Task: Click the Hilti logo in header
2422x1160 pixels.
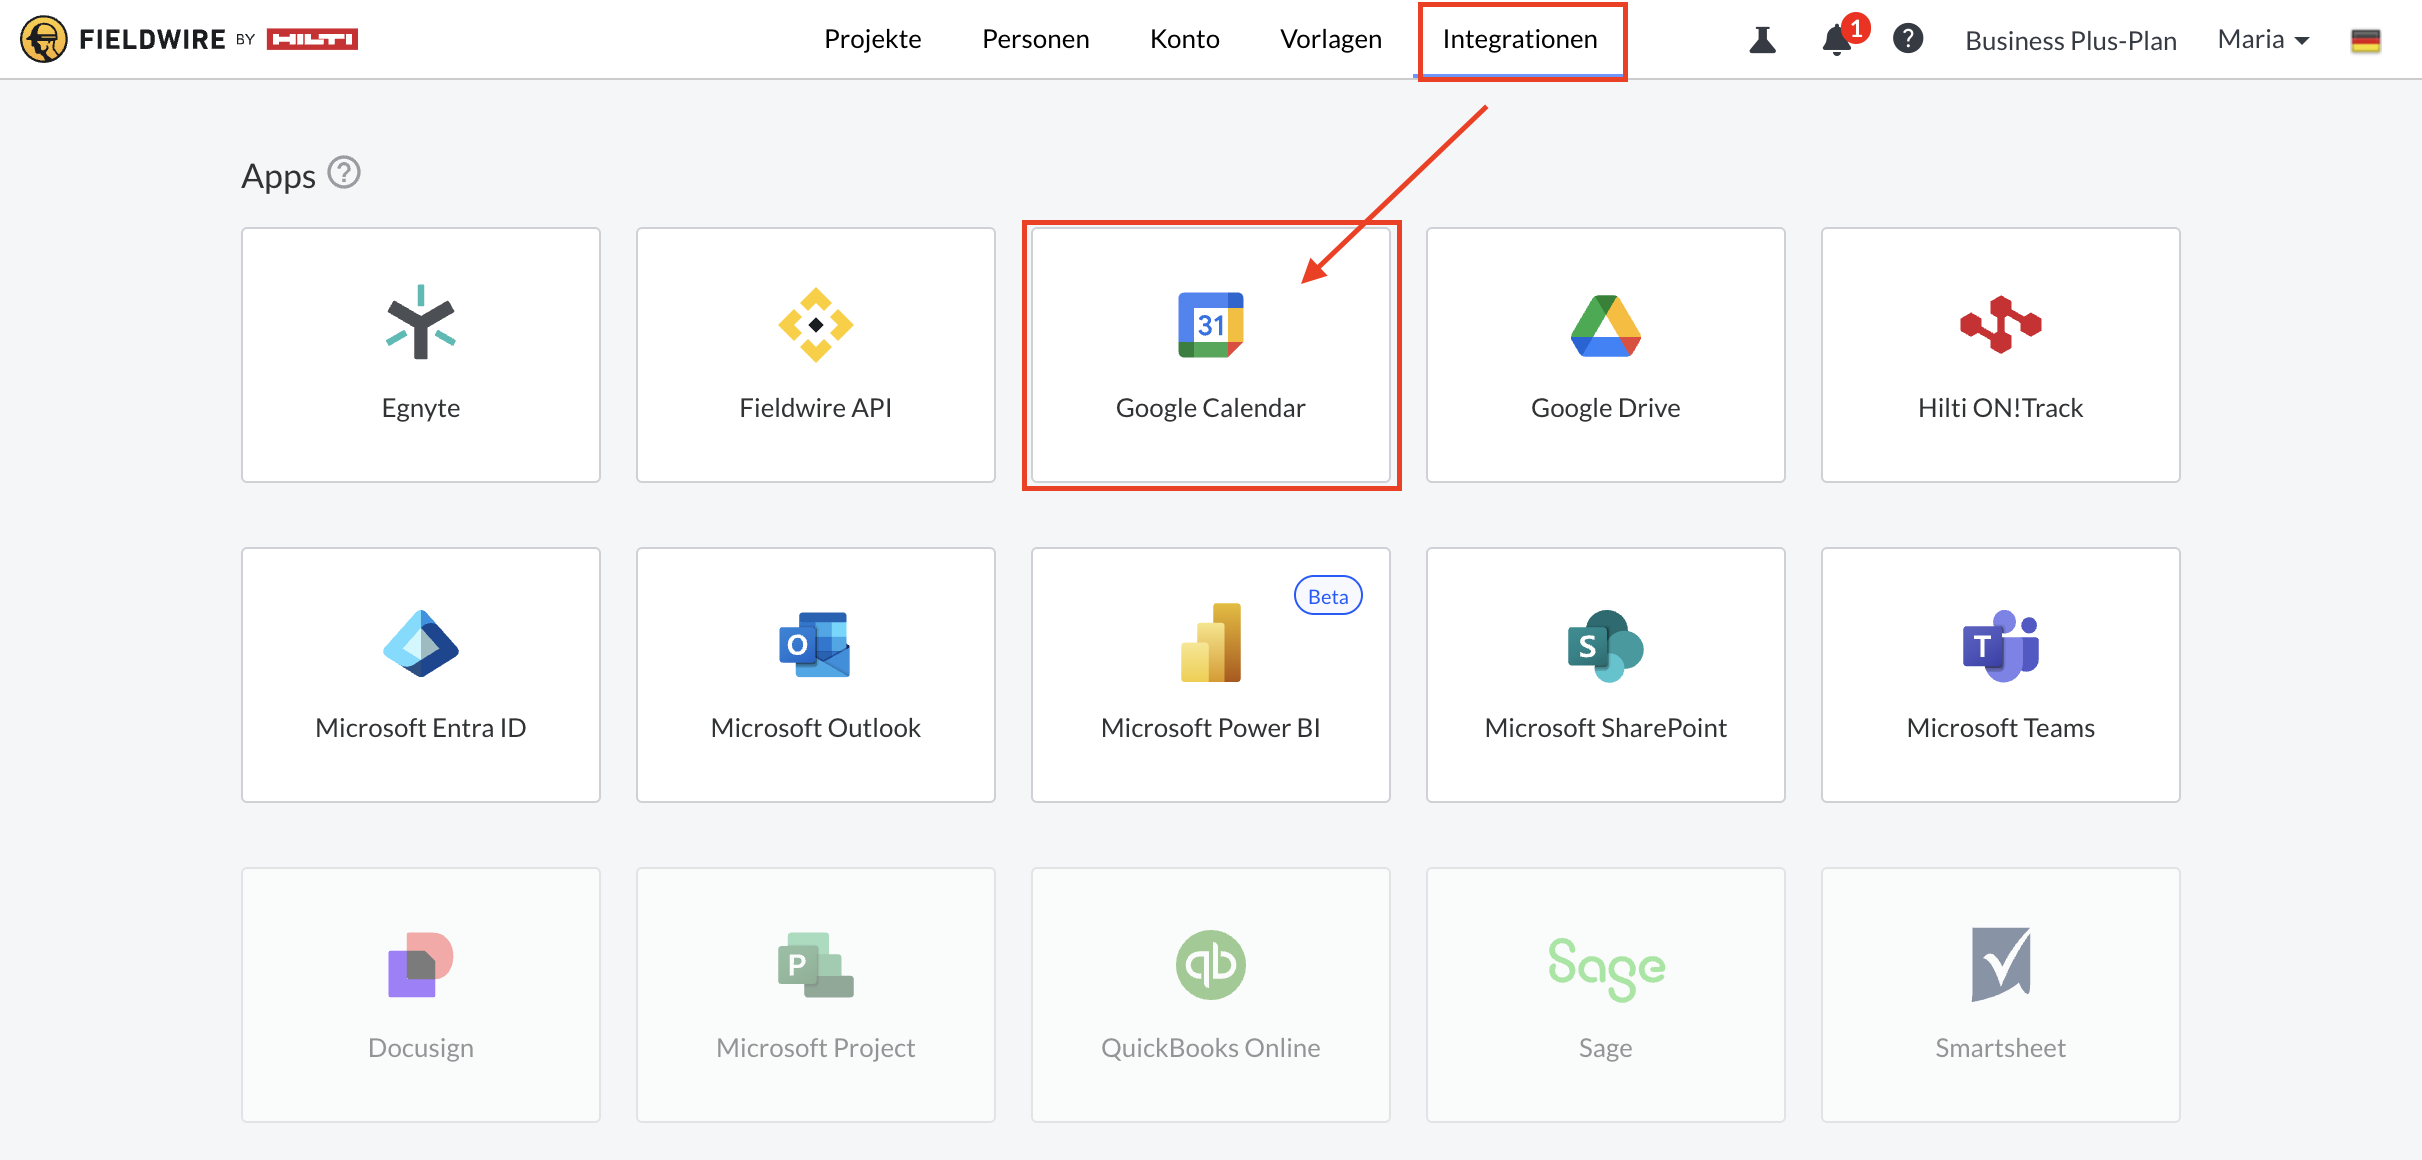Action: pyautogui.click(x=312, y=39)
